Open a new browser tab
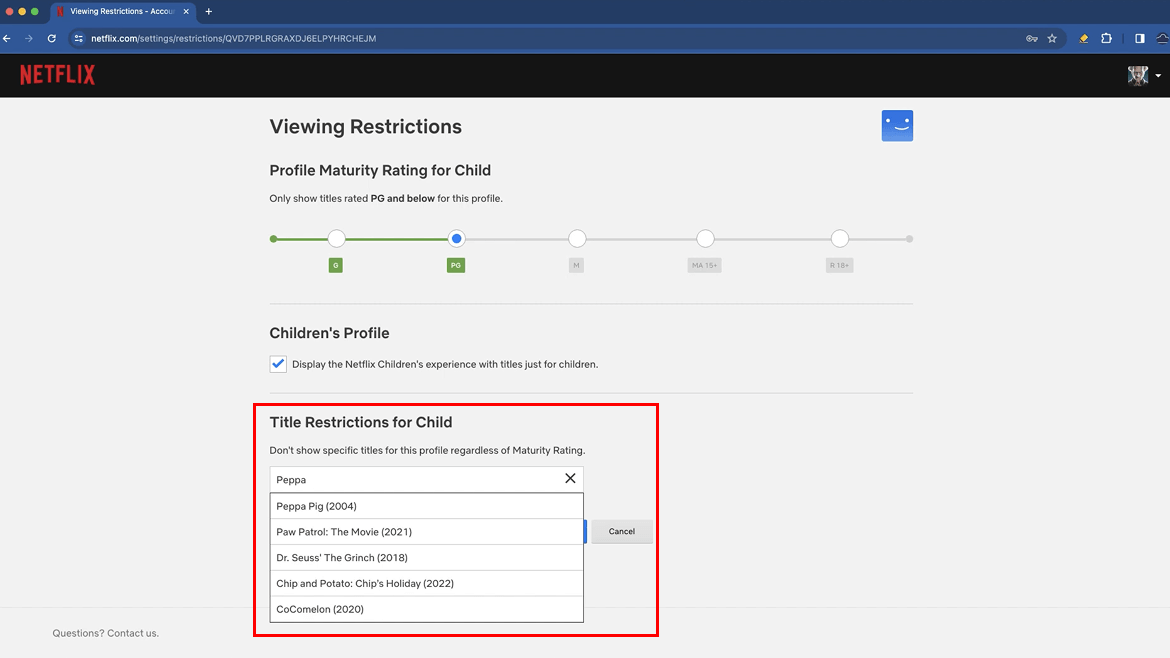This screenshot has height=658, width=1170. click(208, 11)
